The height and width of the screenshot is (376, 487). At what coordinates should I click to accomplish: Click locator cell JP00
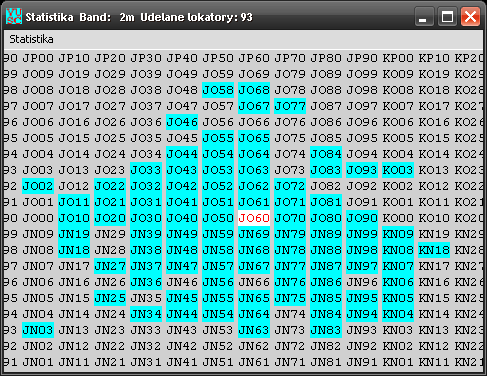coord(38,58)
